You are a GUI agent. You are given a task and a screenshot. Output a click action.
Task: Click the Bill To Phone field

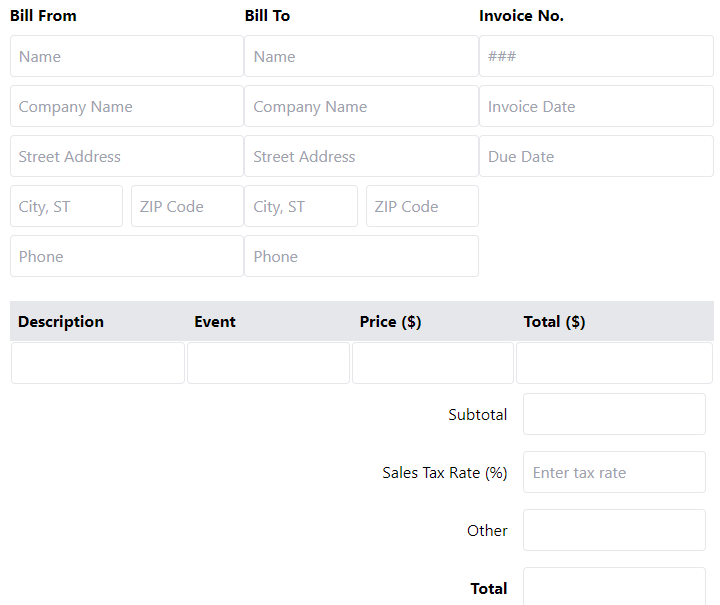(x=361, y=256)
